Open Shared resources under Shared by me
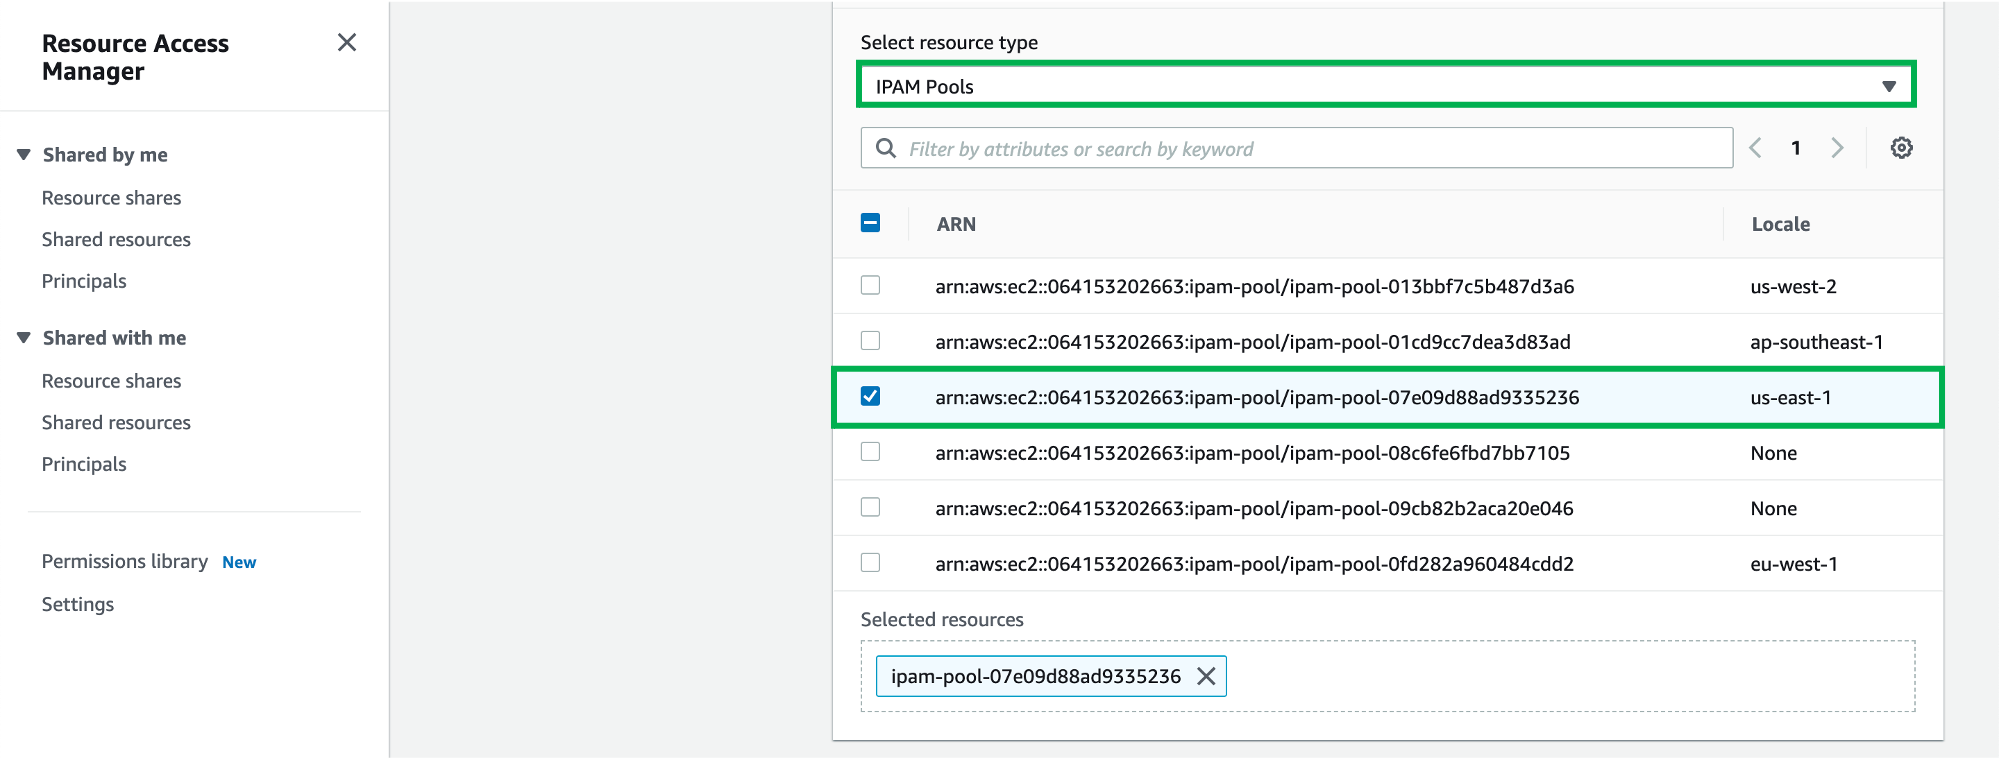This screenshot has height=758, width=1999. point(116,240)
